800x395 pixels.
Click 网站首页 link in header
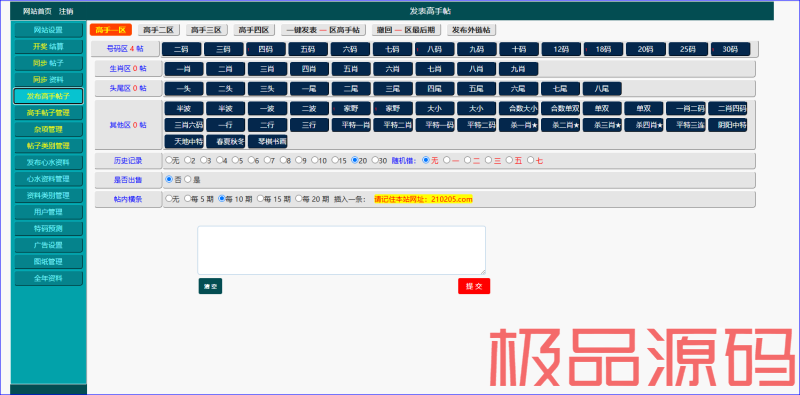tap(37, 11)
